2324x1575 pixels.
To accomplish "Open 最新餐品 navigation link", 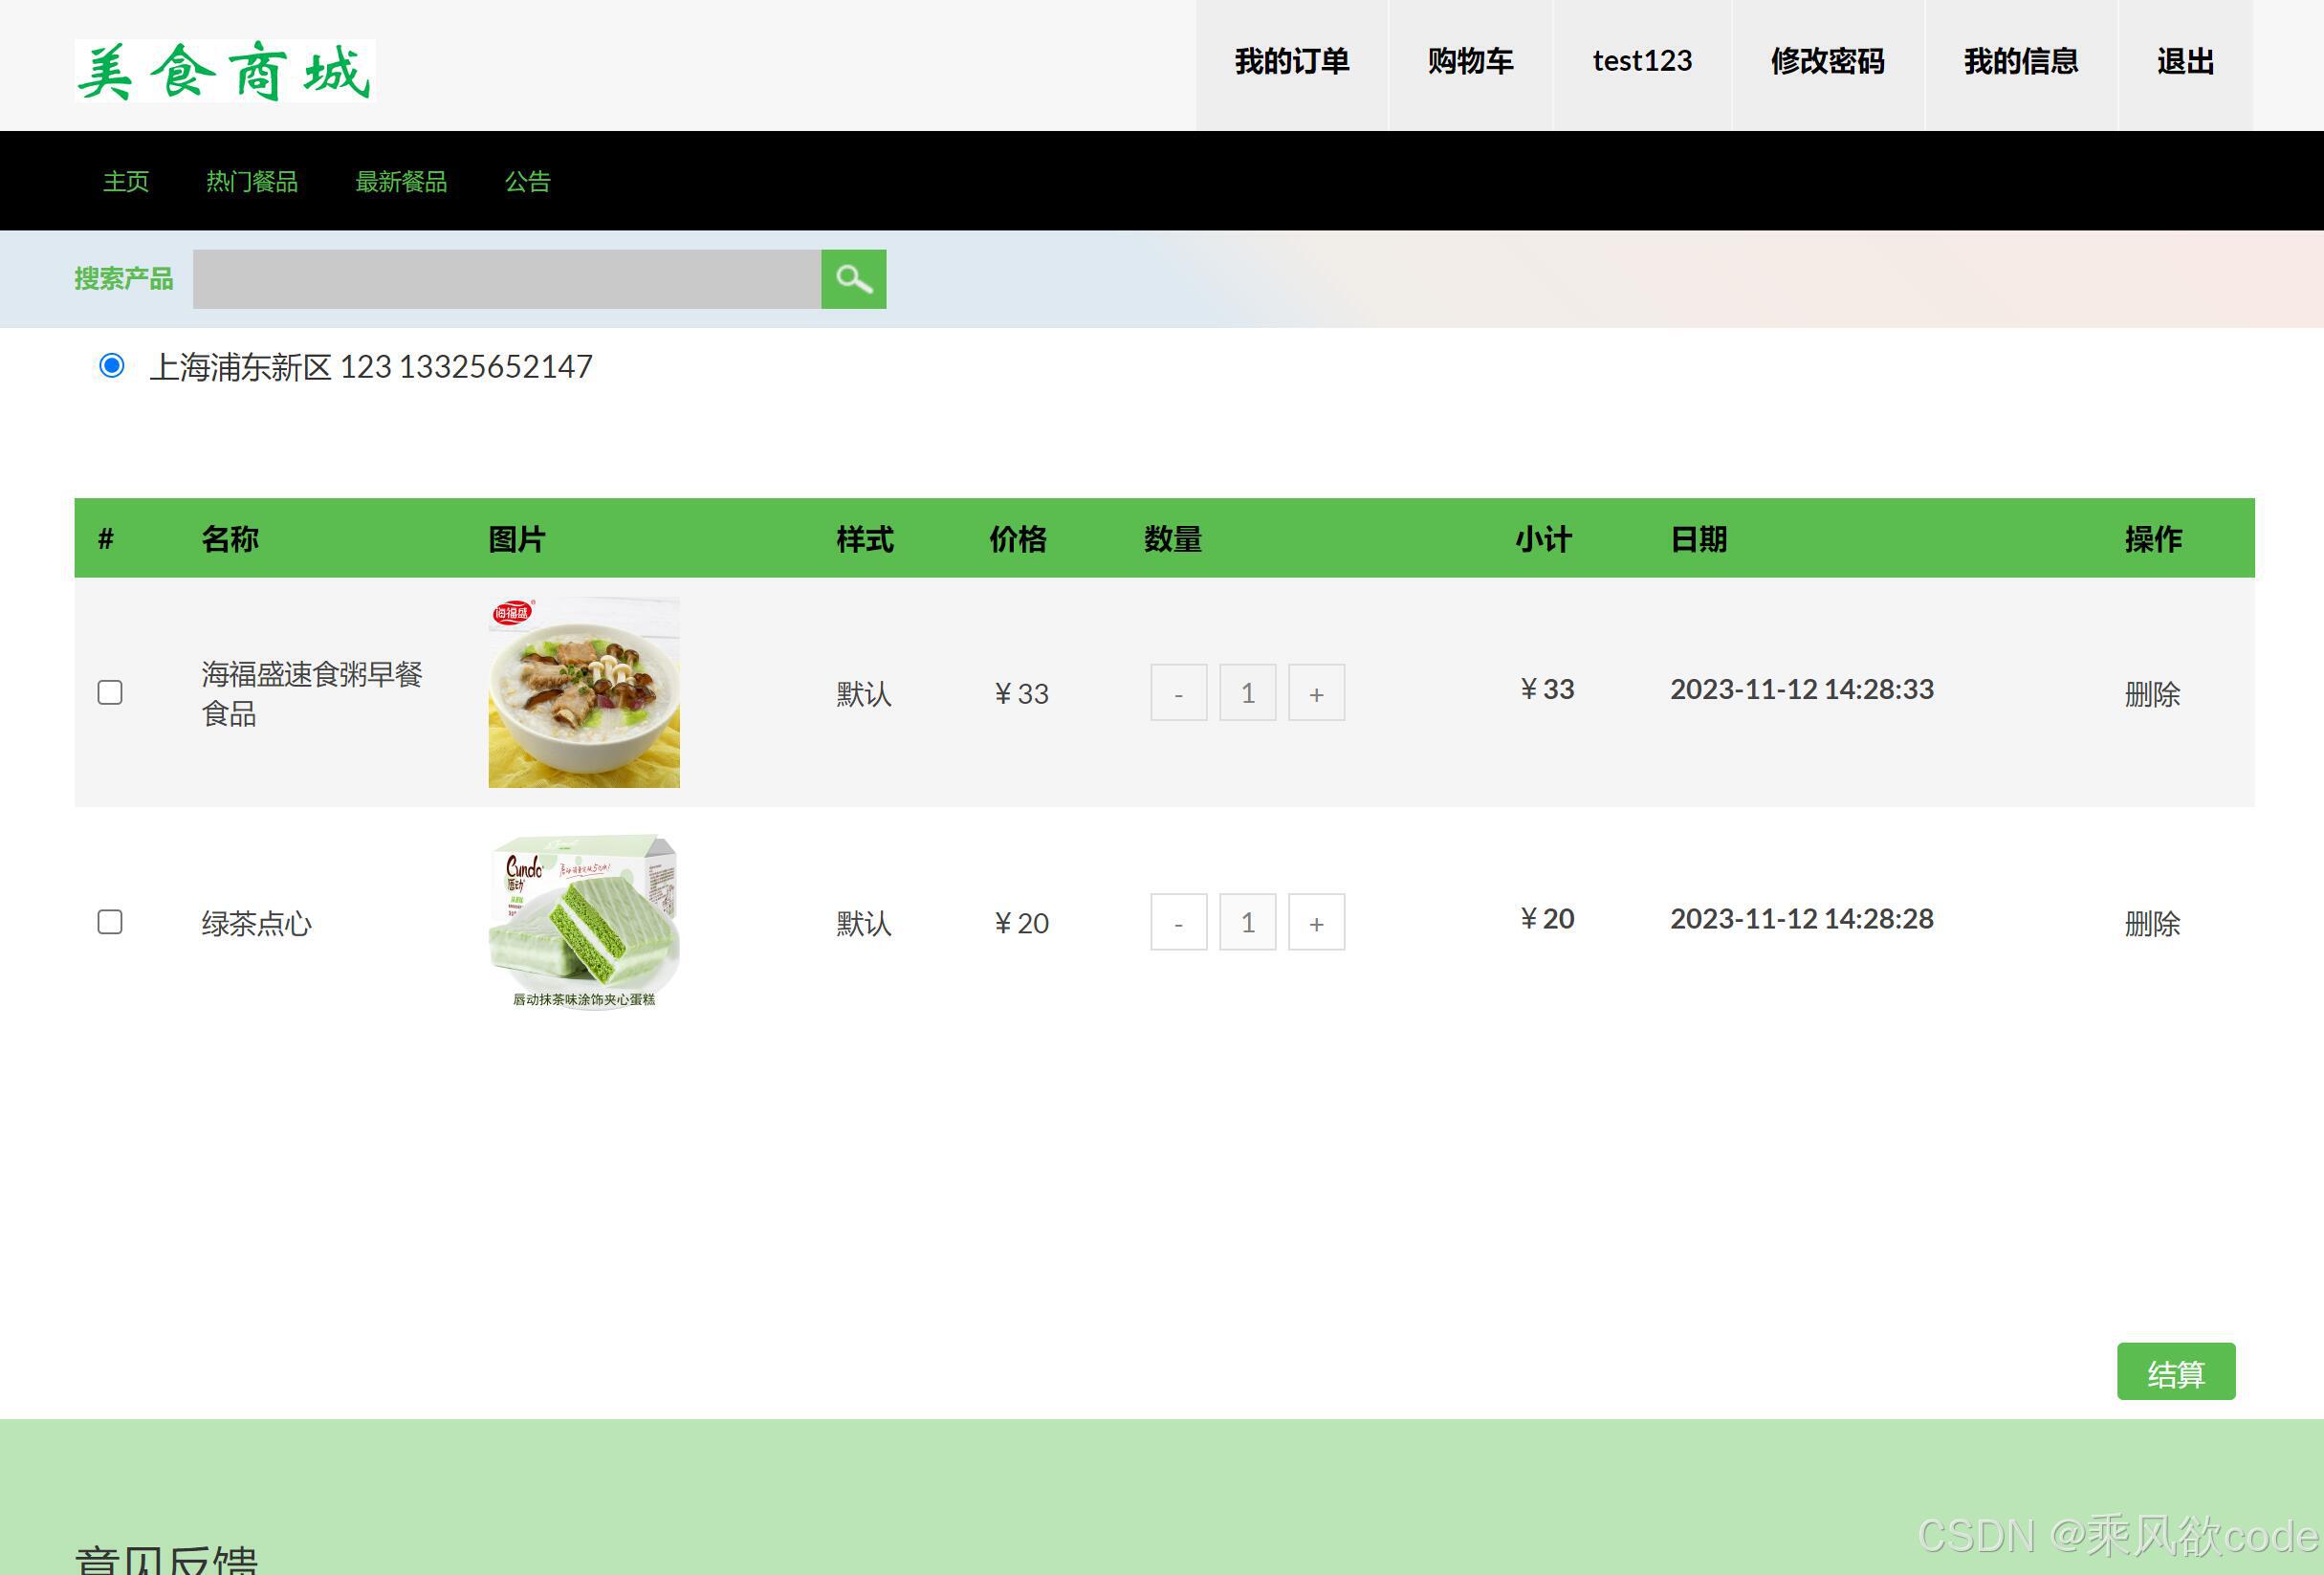I will pos(401,182).
